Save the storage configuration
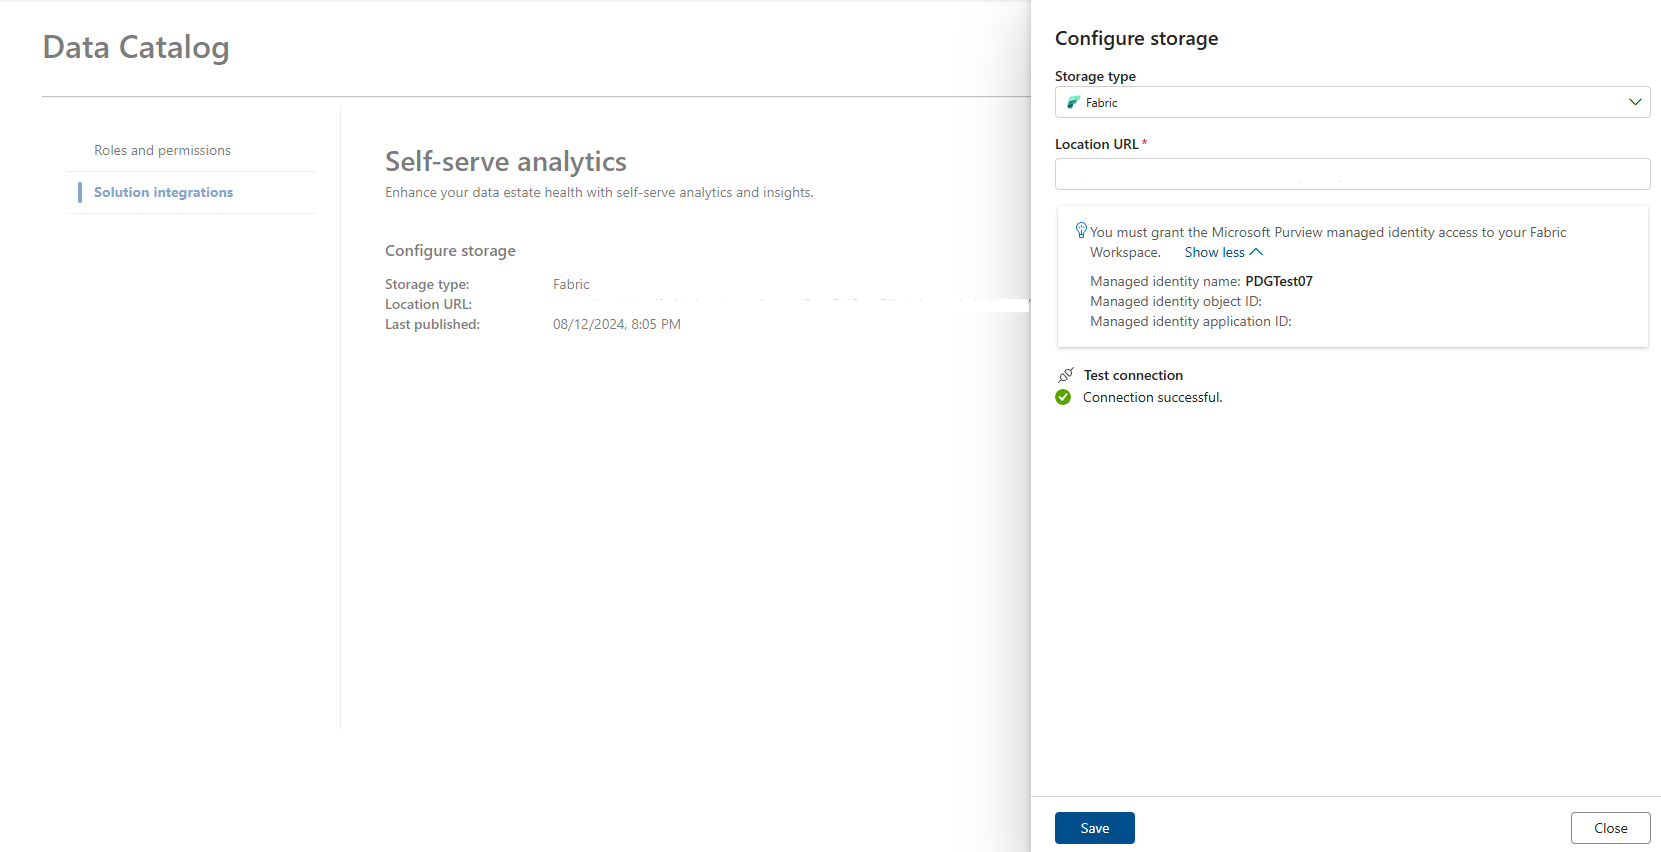Screen dimensions: 1661x852 1094,828
